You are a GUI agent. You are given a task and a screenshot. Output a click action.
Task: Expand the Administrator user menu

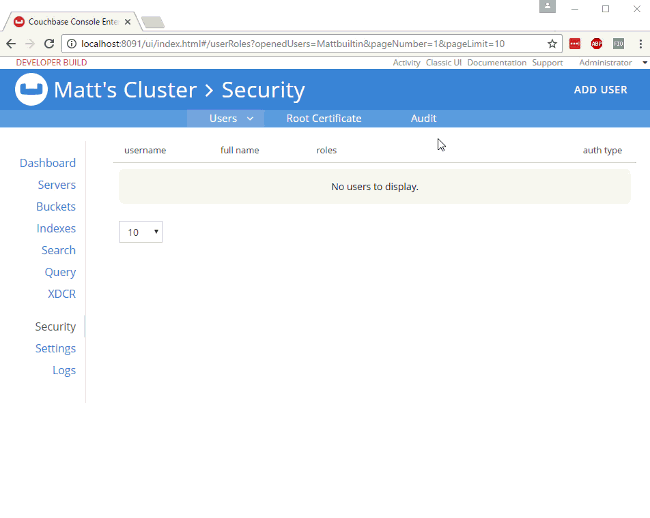(611, 63)
